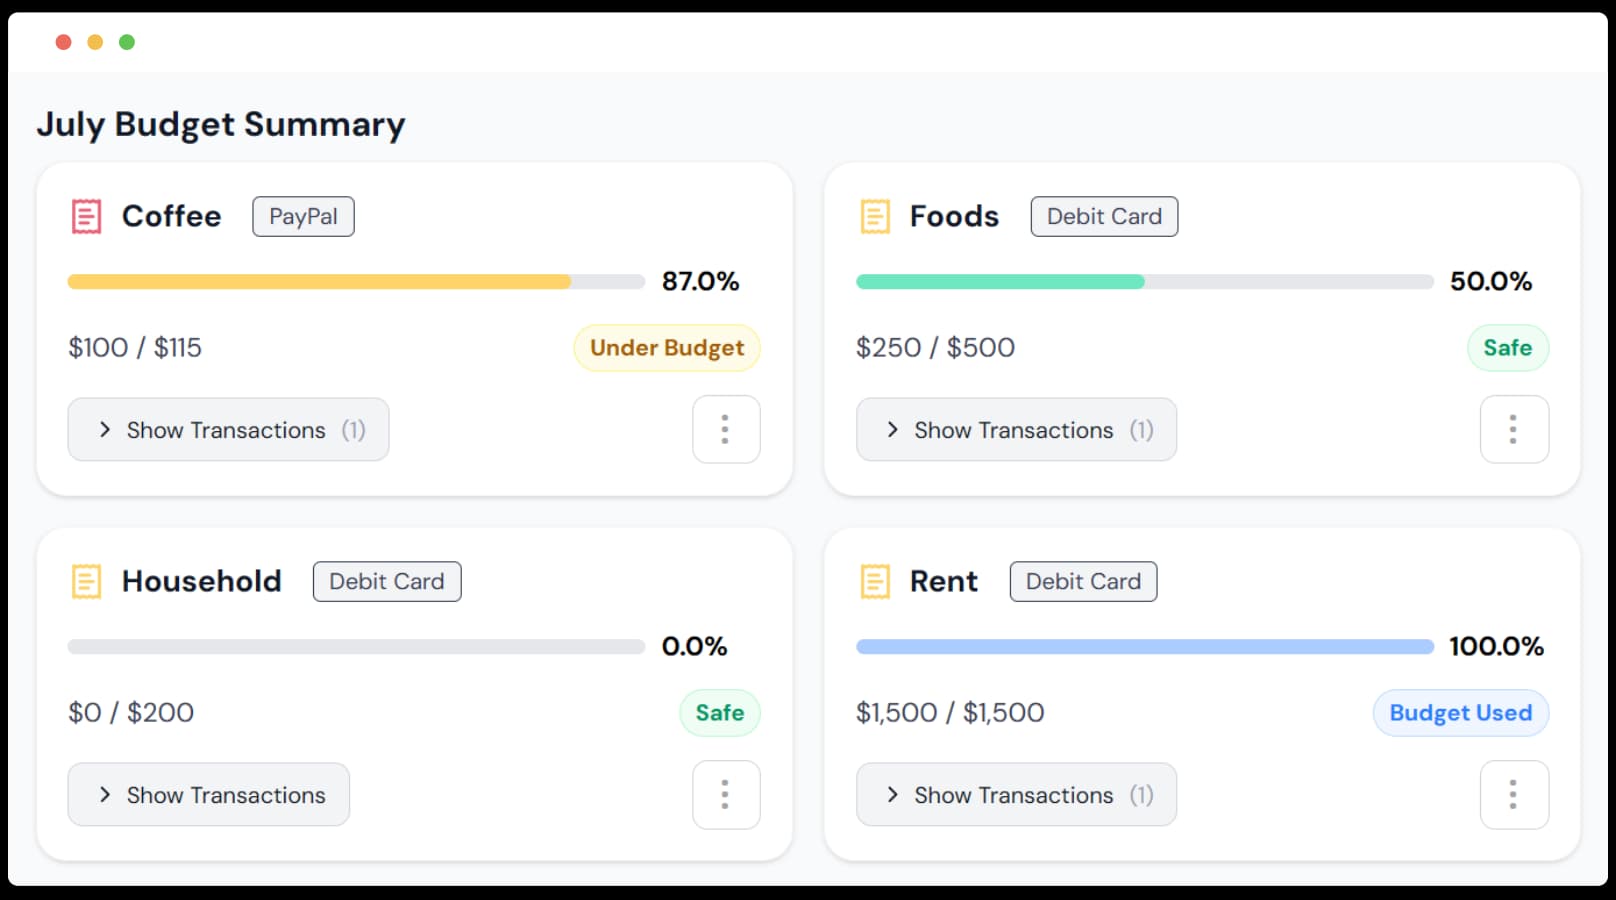The height and width of the screenshot is (900, 1616).
Task: Select the Debit Card badge on Foods
Action: 1103,216
